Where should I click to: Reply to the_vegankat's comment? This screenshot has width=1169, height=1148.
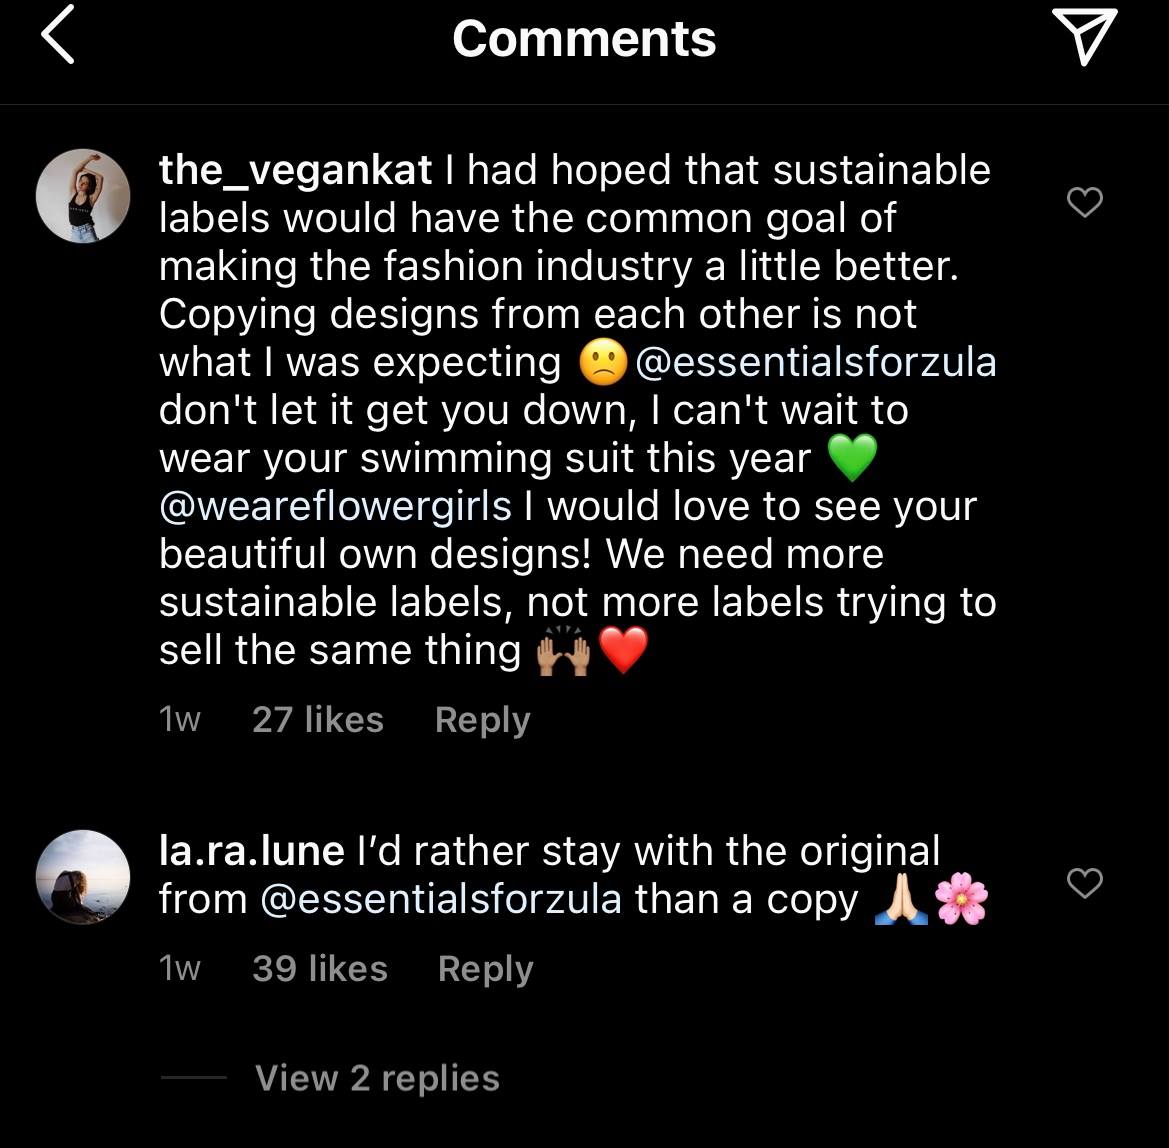[x=482, y=720]
